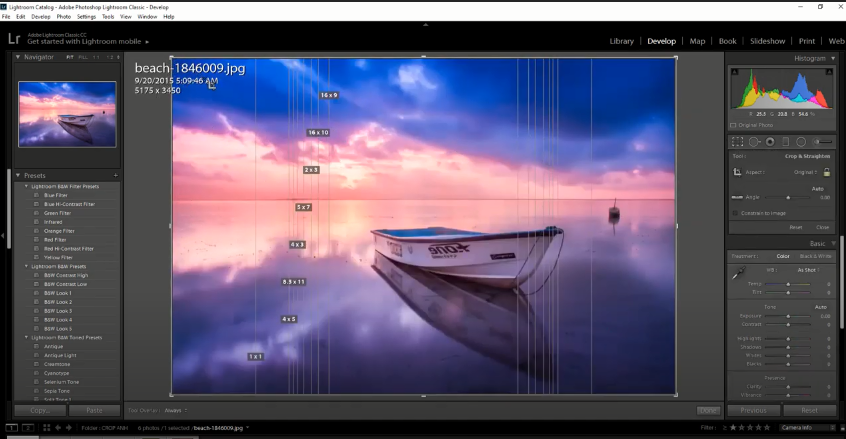The height and width of the screenshot is (439, 846).
Task: Toggle the Original Photo checkbox
Action: (x=733, y=125)
